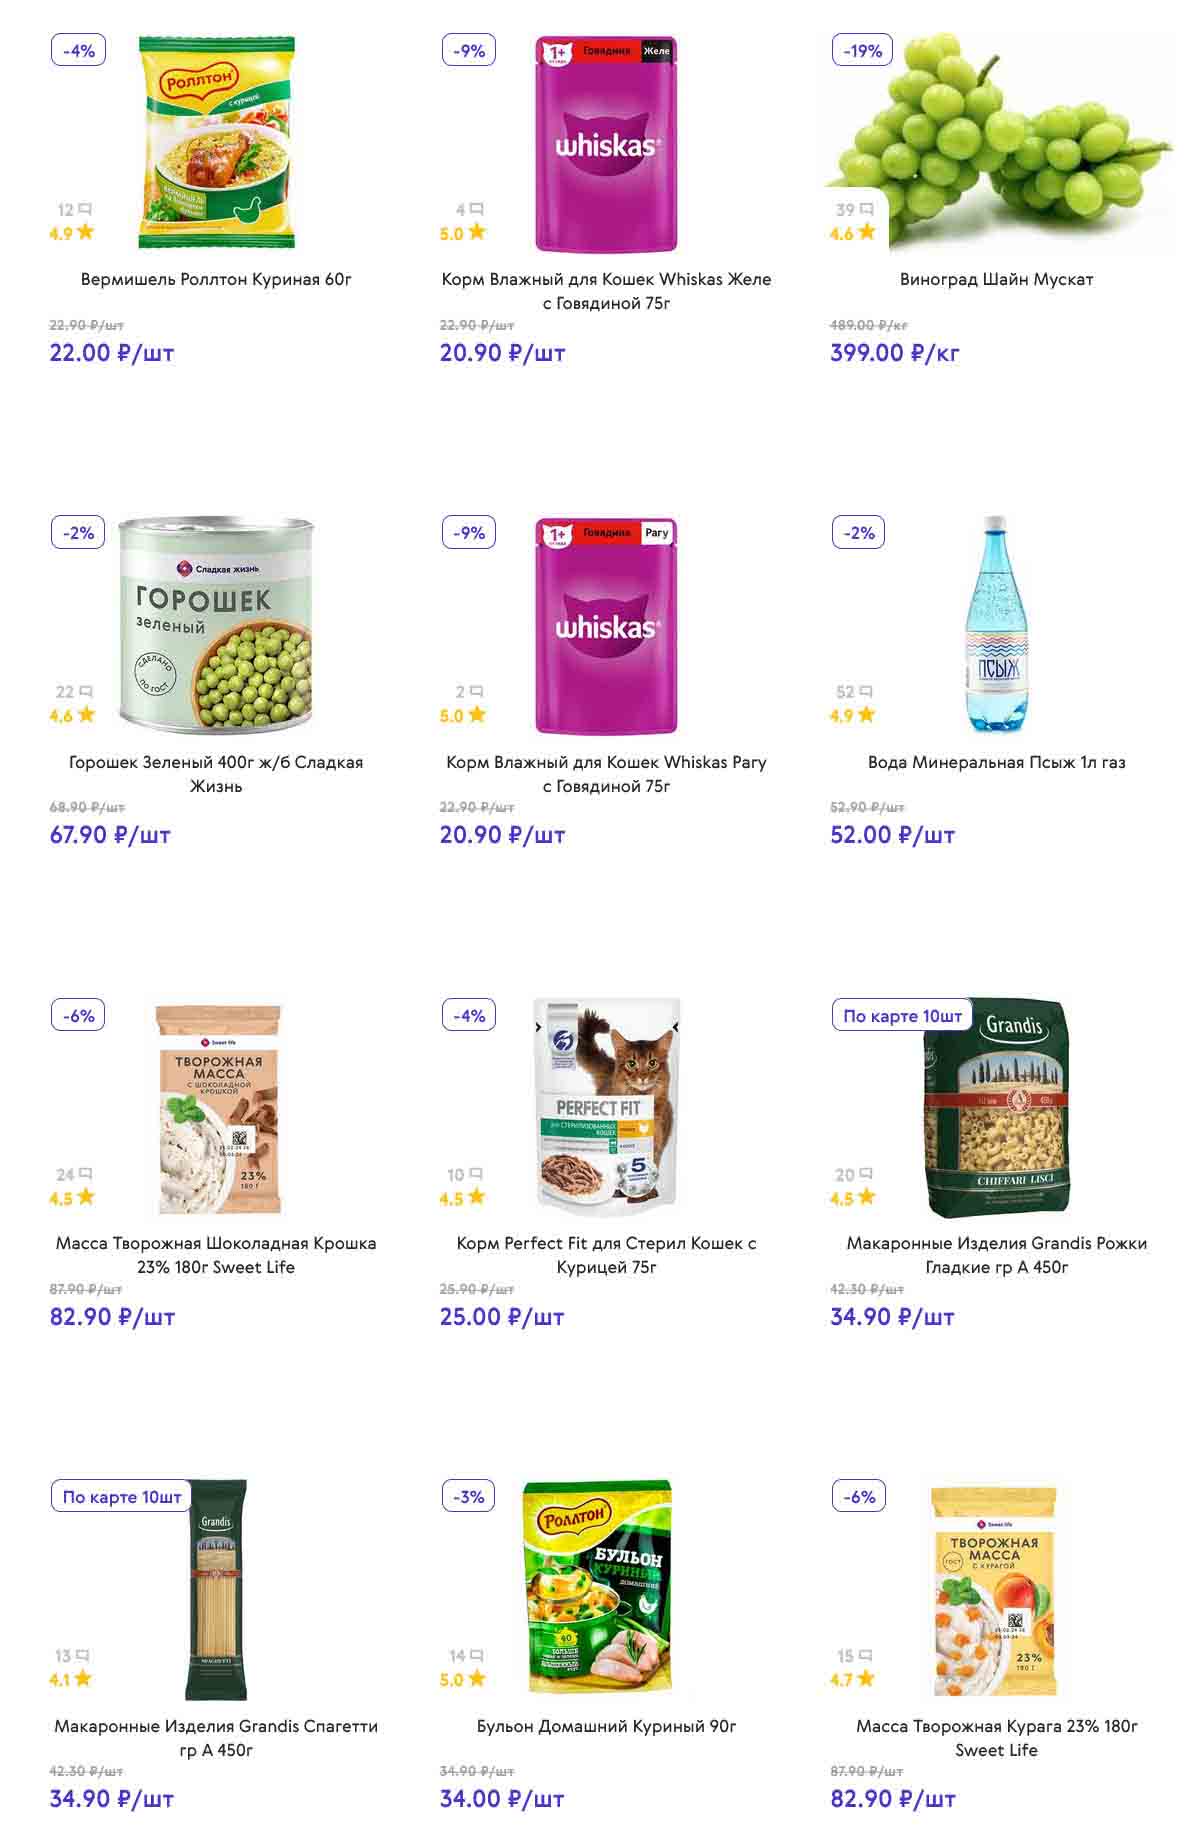The image size is (1188, 1831).
Task: Open Whiskas Желе с Говядиной product image
Action: point(606,145)
